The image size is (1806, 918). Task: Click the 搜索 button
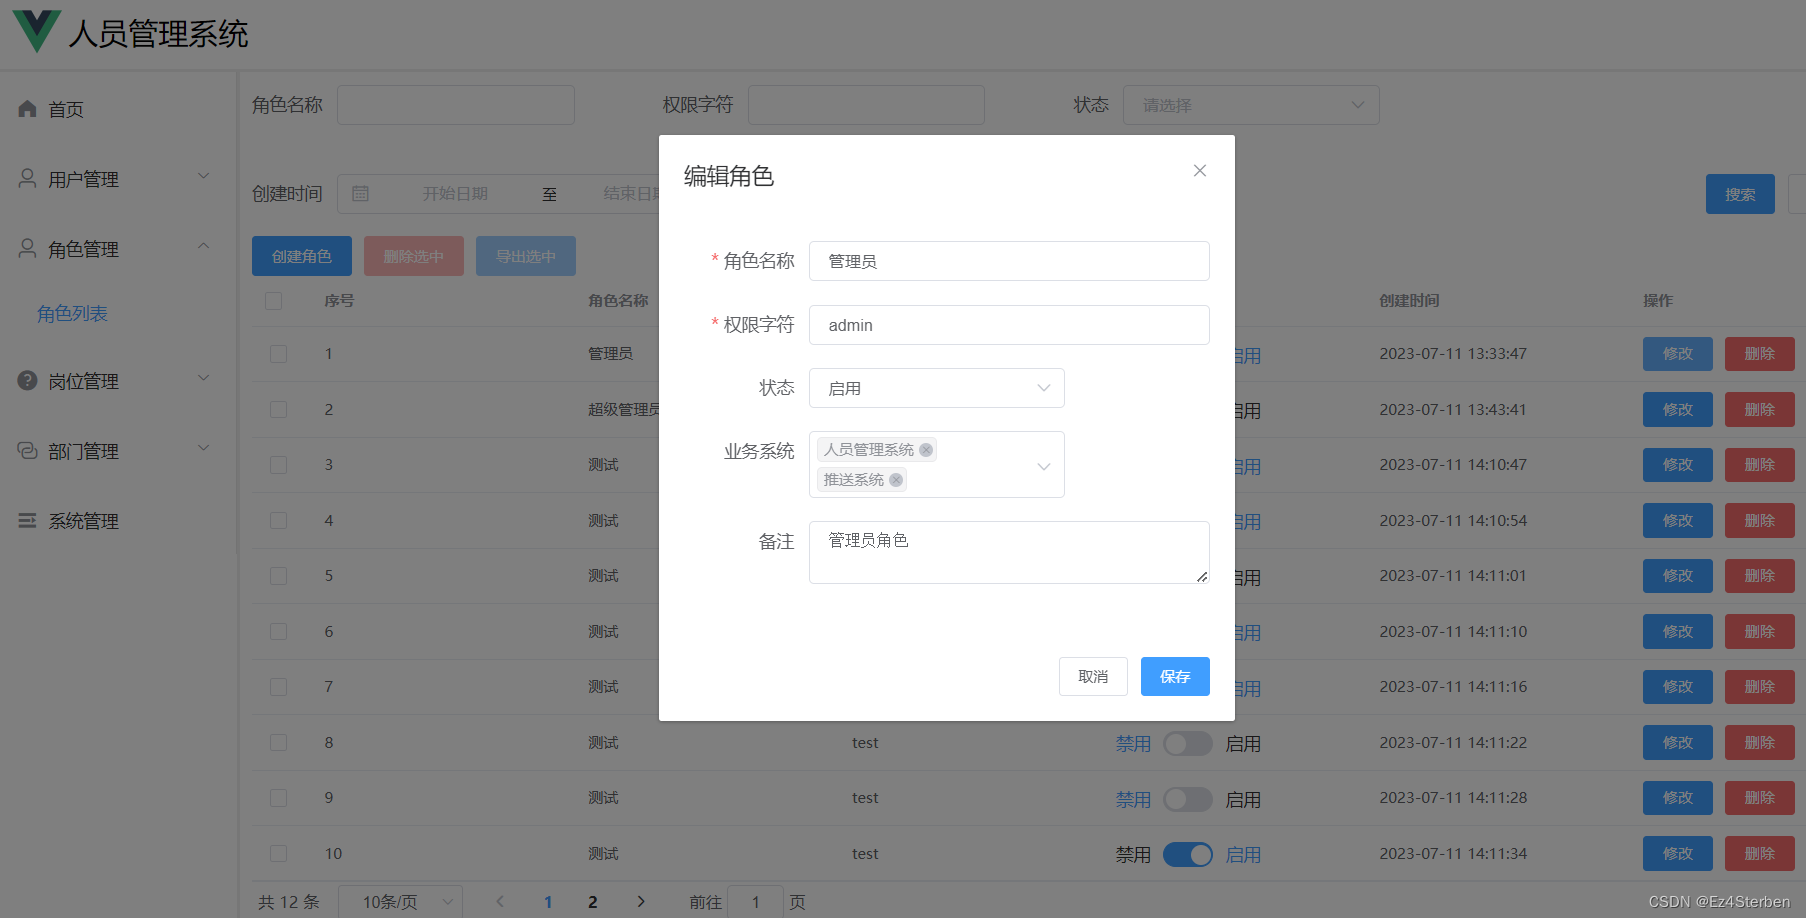coord(1740,194)
